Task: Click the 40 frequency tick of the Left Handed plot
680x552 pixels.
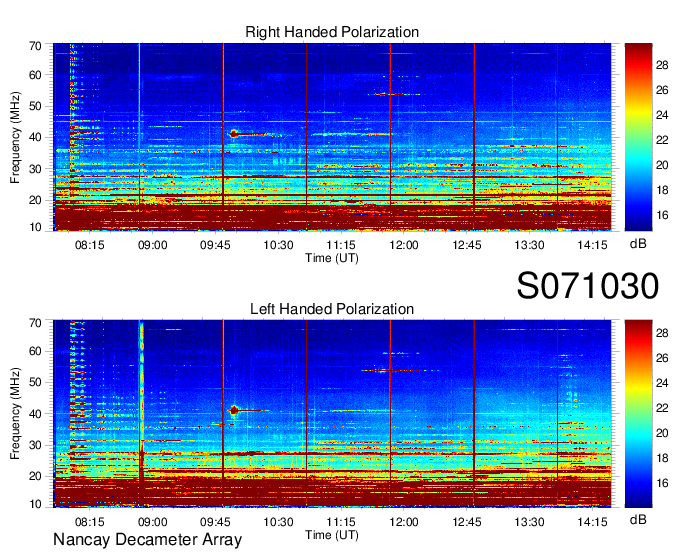Action: pyautogui.click(x=35, y=413)
